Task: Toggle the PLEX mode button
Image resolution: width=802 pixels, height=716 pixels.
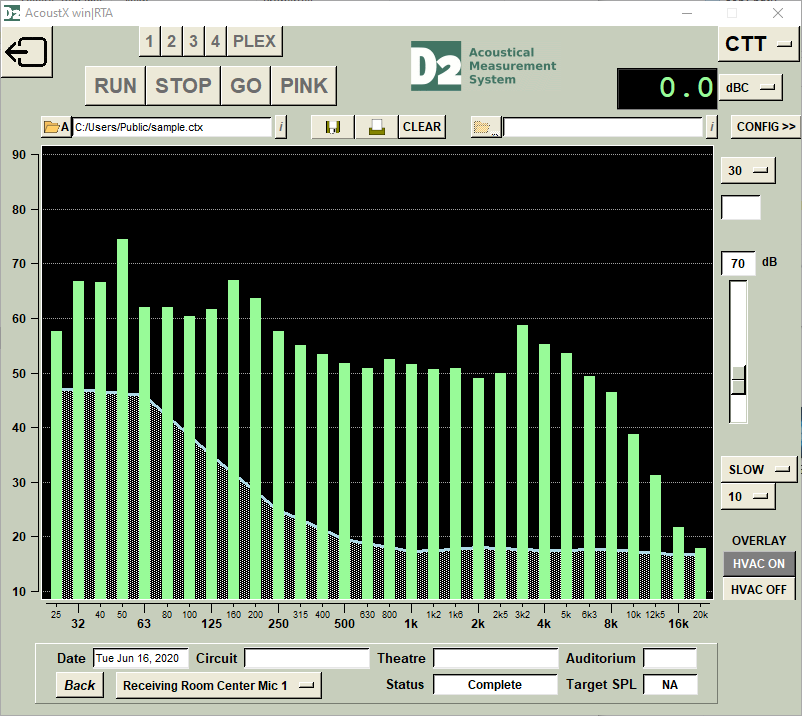Action: [x=254, y=41]
